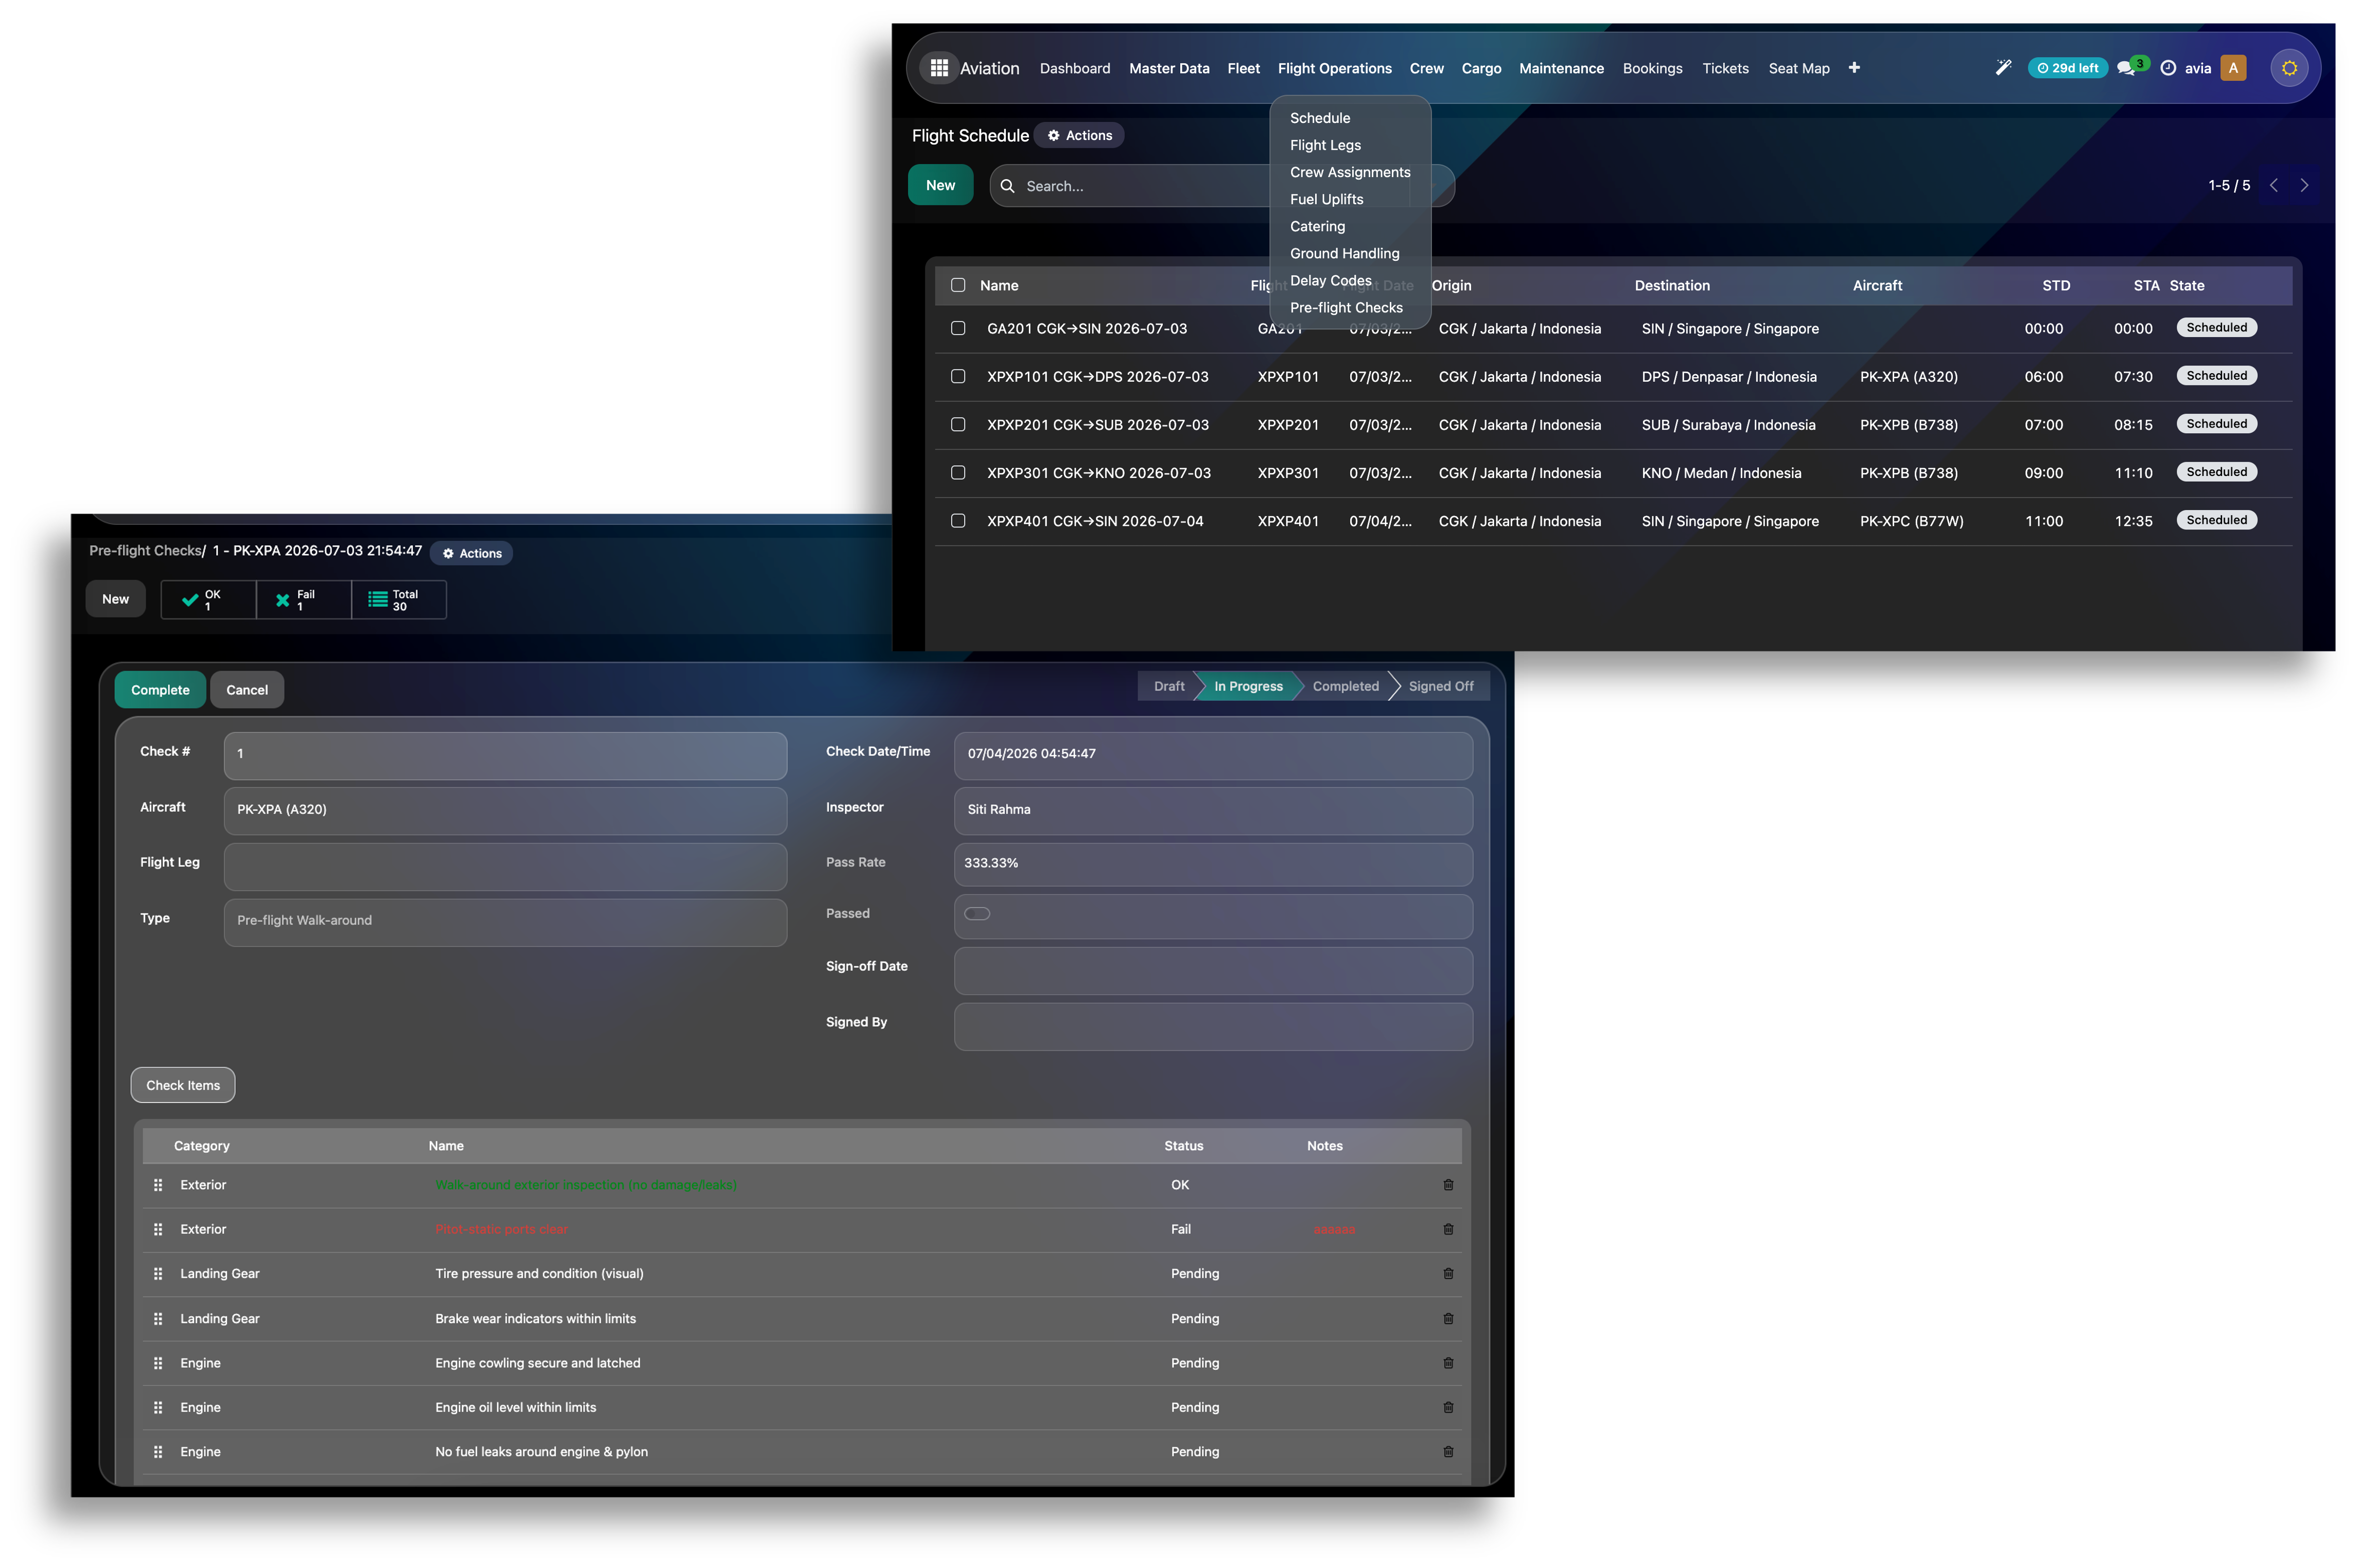The image size is (2359, 1568).
Task: Go to previous page with left chevron
Action: click(x=2273, y=185)
